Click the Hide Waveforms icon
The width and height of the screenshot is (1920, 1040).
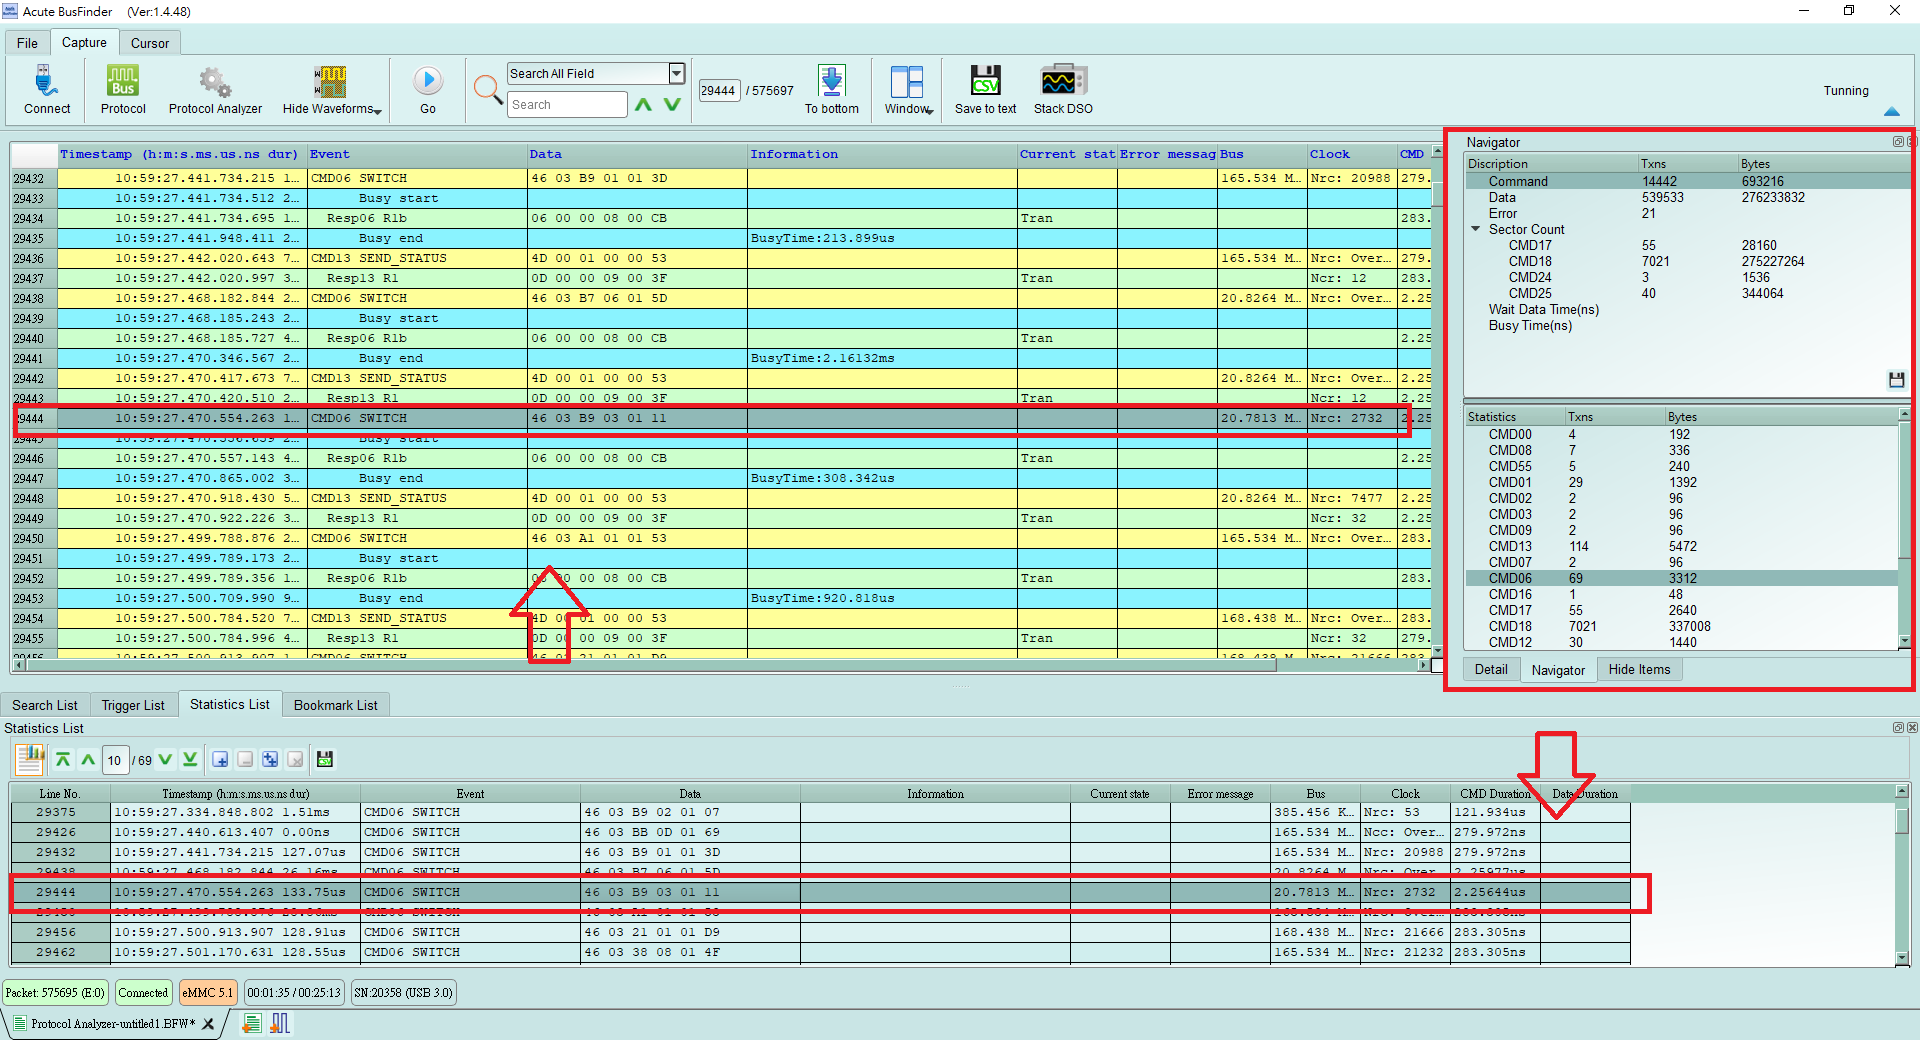[330, 81]
